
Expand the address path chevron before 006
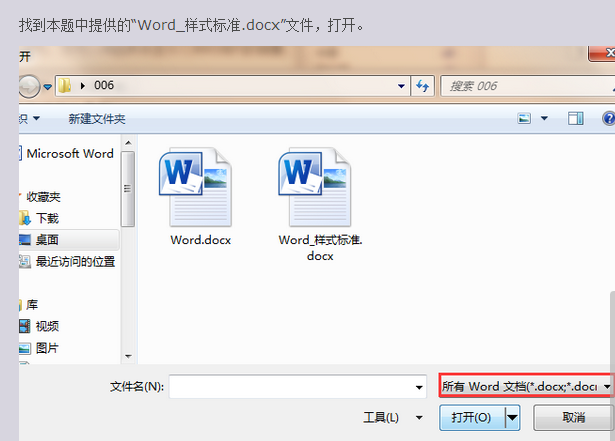point(82,86)
